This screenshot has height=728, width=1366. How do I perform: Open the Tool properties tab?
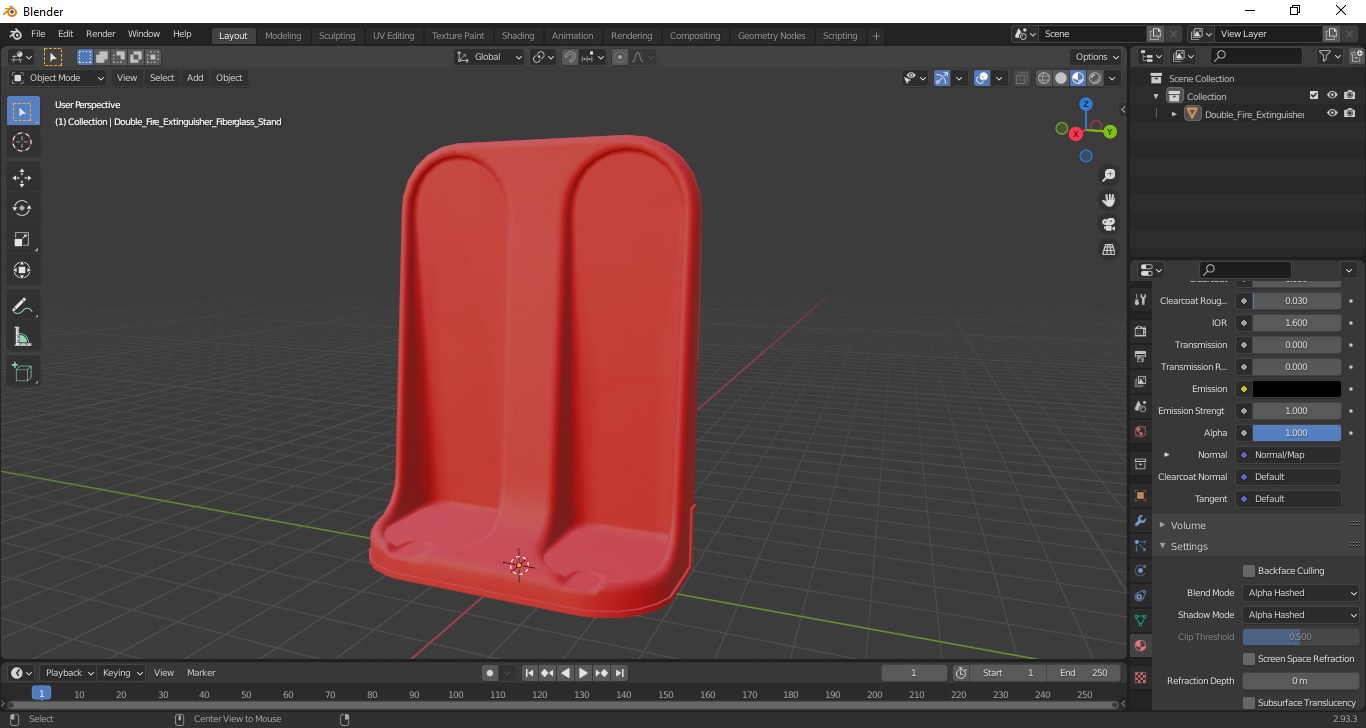tap(1140, 300)
